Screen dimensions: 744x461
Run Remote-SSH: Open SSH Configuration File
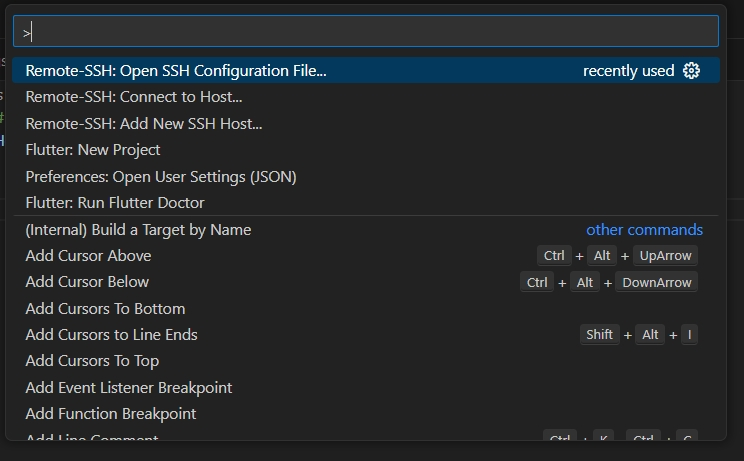point(366,71)
